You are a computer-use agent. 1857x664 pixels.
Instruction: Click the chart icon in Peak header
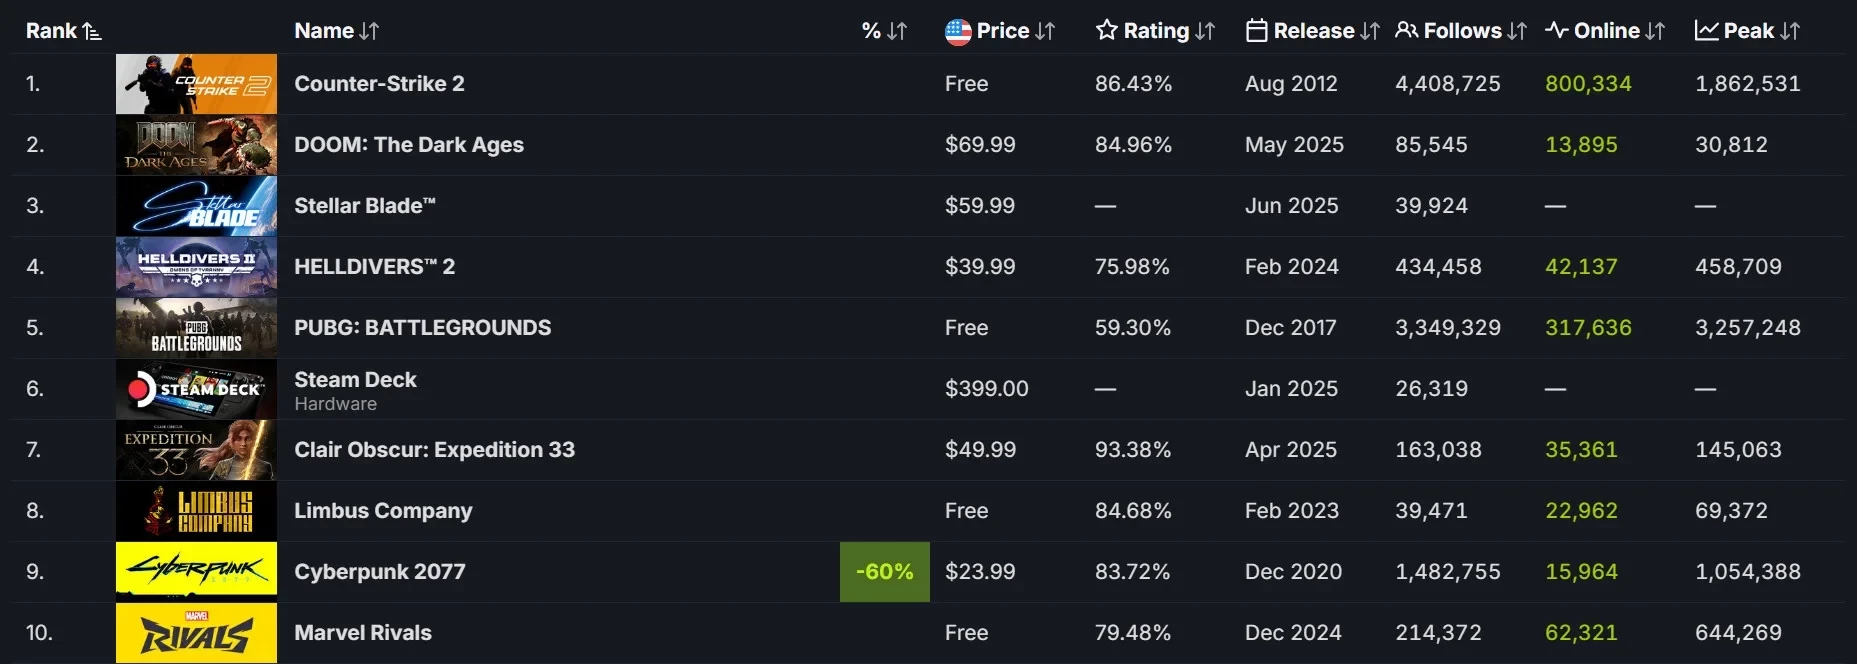(x=1706, y=31)
